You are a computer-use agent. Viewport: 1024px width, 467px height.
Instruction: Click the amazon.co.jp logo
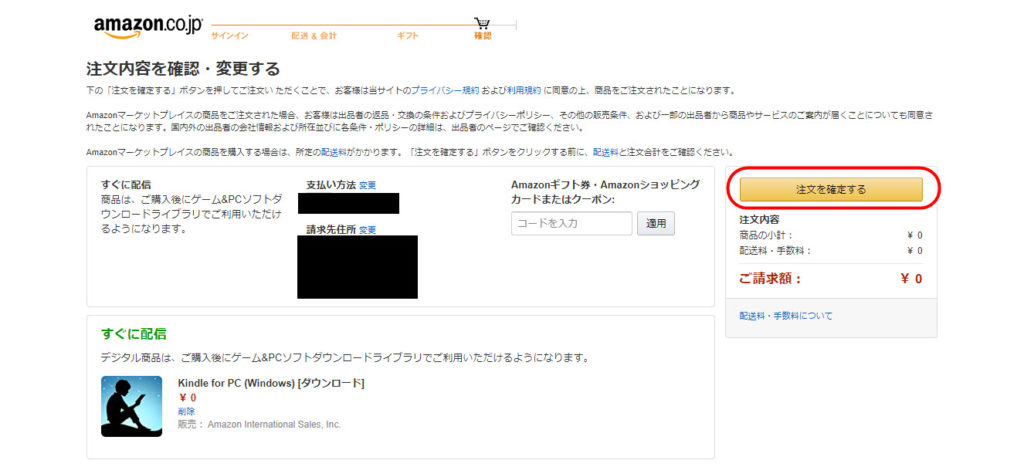point(148,27)
